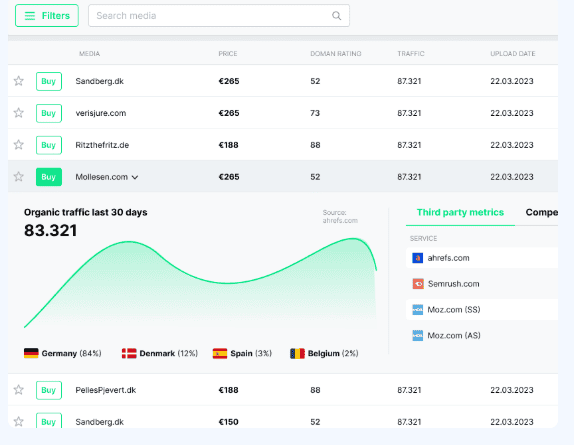Screen dimensions: 574x445
Task: Select the Moz.com (SS) icon
Action: point(418,310)
